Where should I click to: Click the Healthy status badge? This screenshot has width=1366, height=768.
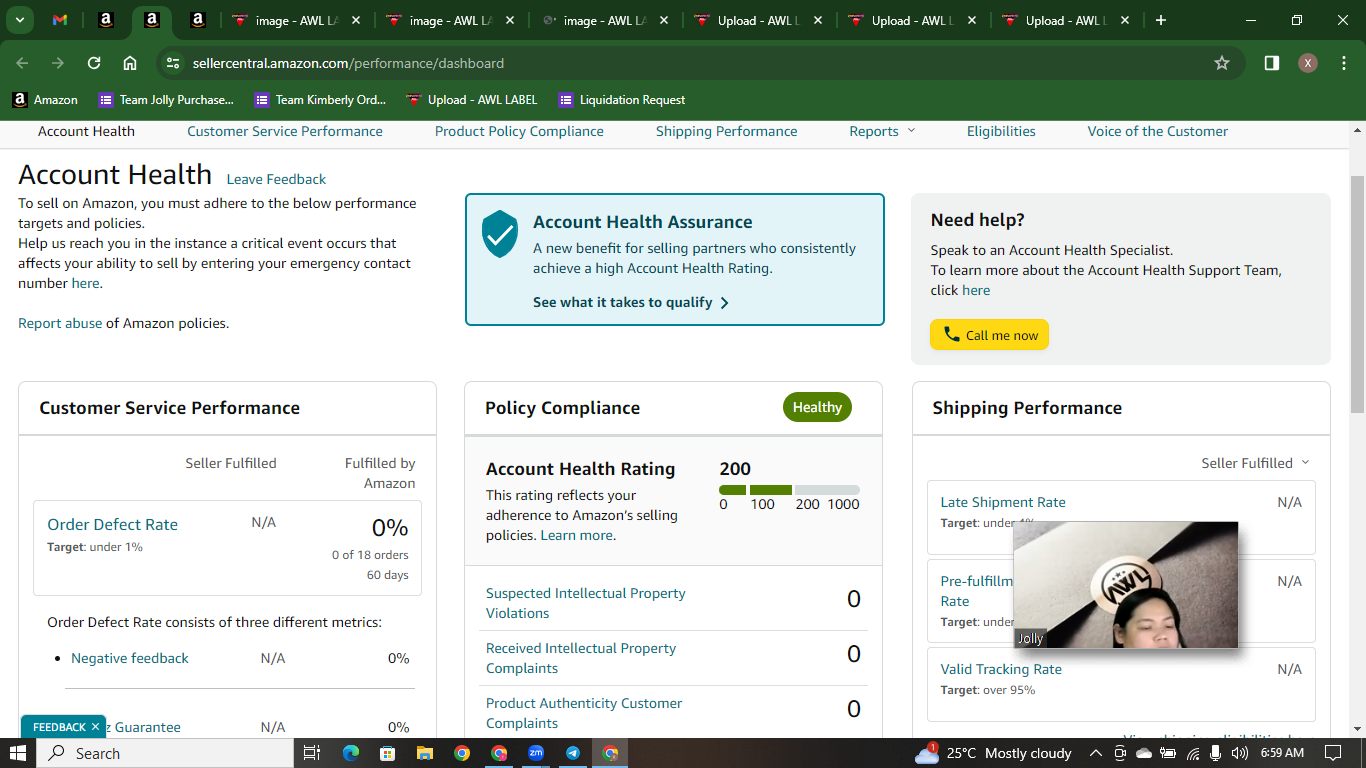pos(817,407)
